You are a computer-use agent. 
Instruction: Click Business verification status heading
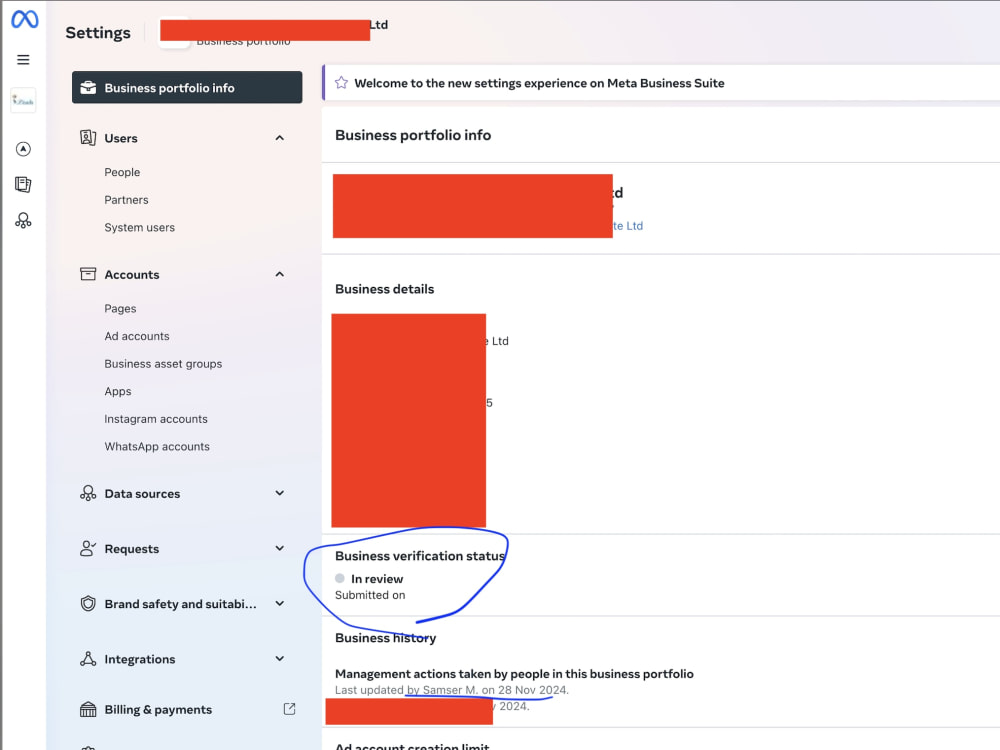point(420,556)
